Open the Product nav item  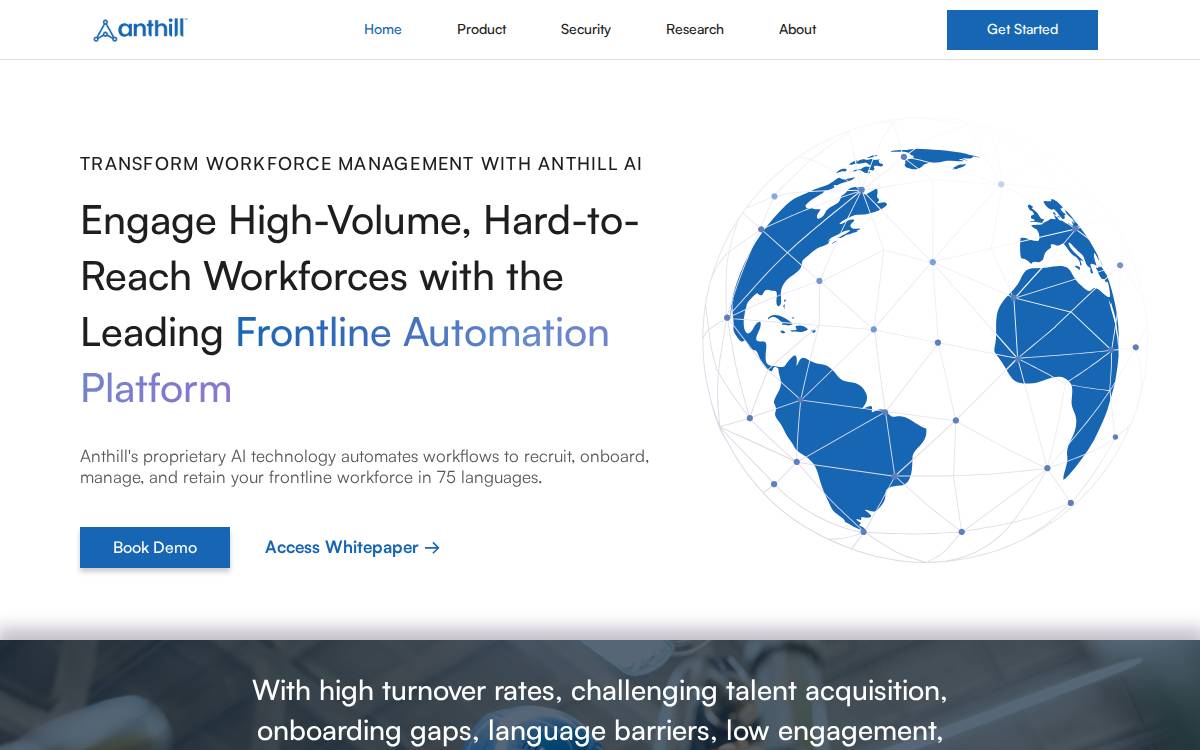(482, 29)
